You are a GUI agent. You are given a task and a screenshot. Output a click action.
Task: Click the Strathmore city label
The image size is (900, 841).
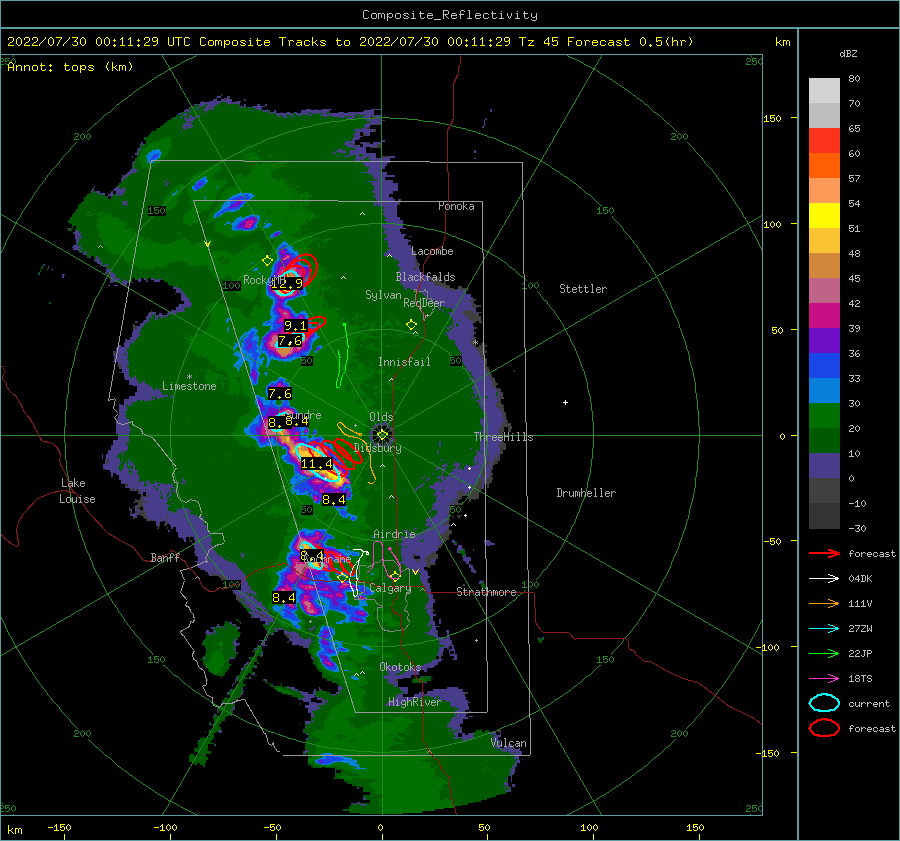coord(486,592)
